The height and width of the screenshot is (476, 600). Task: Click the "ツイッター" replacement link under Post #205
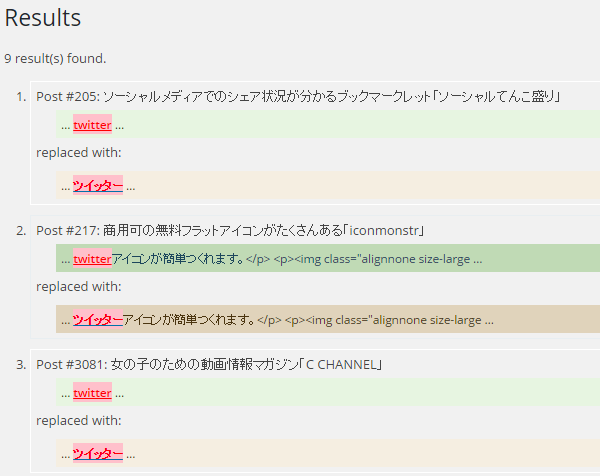[98, 186]
